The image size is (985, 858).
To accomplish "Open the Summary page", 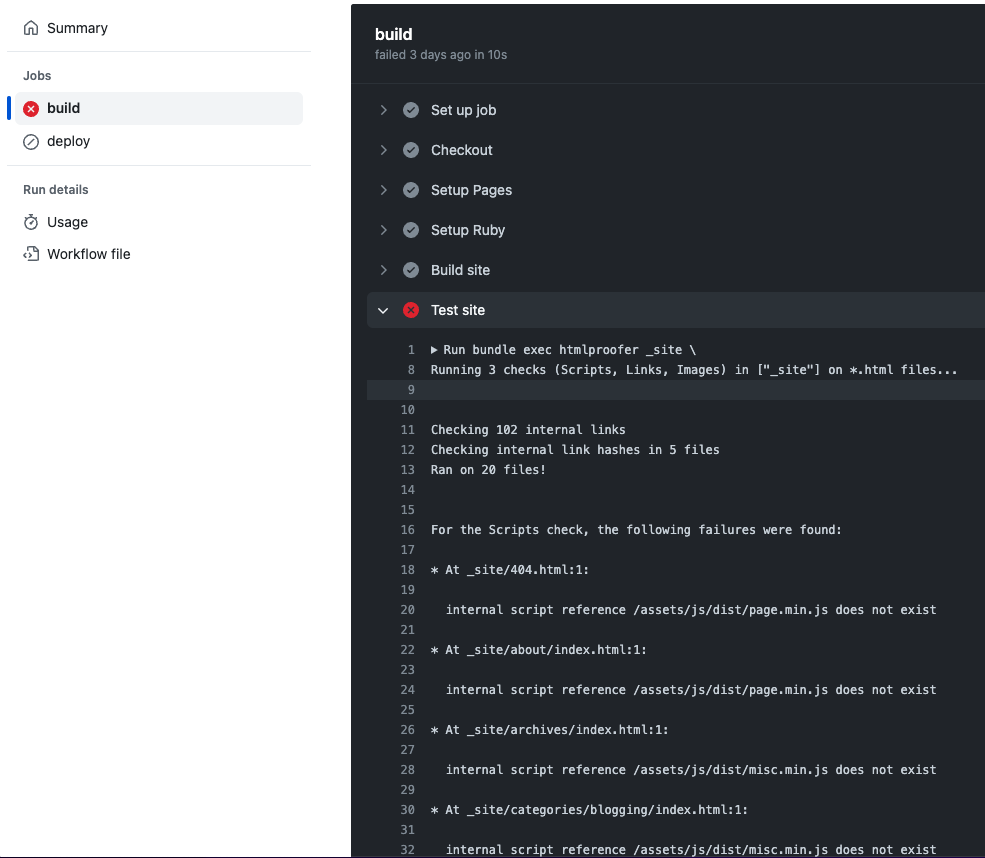I will click(x=77, y=28).
